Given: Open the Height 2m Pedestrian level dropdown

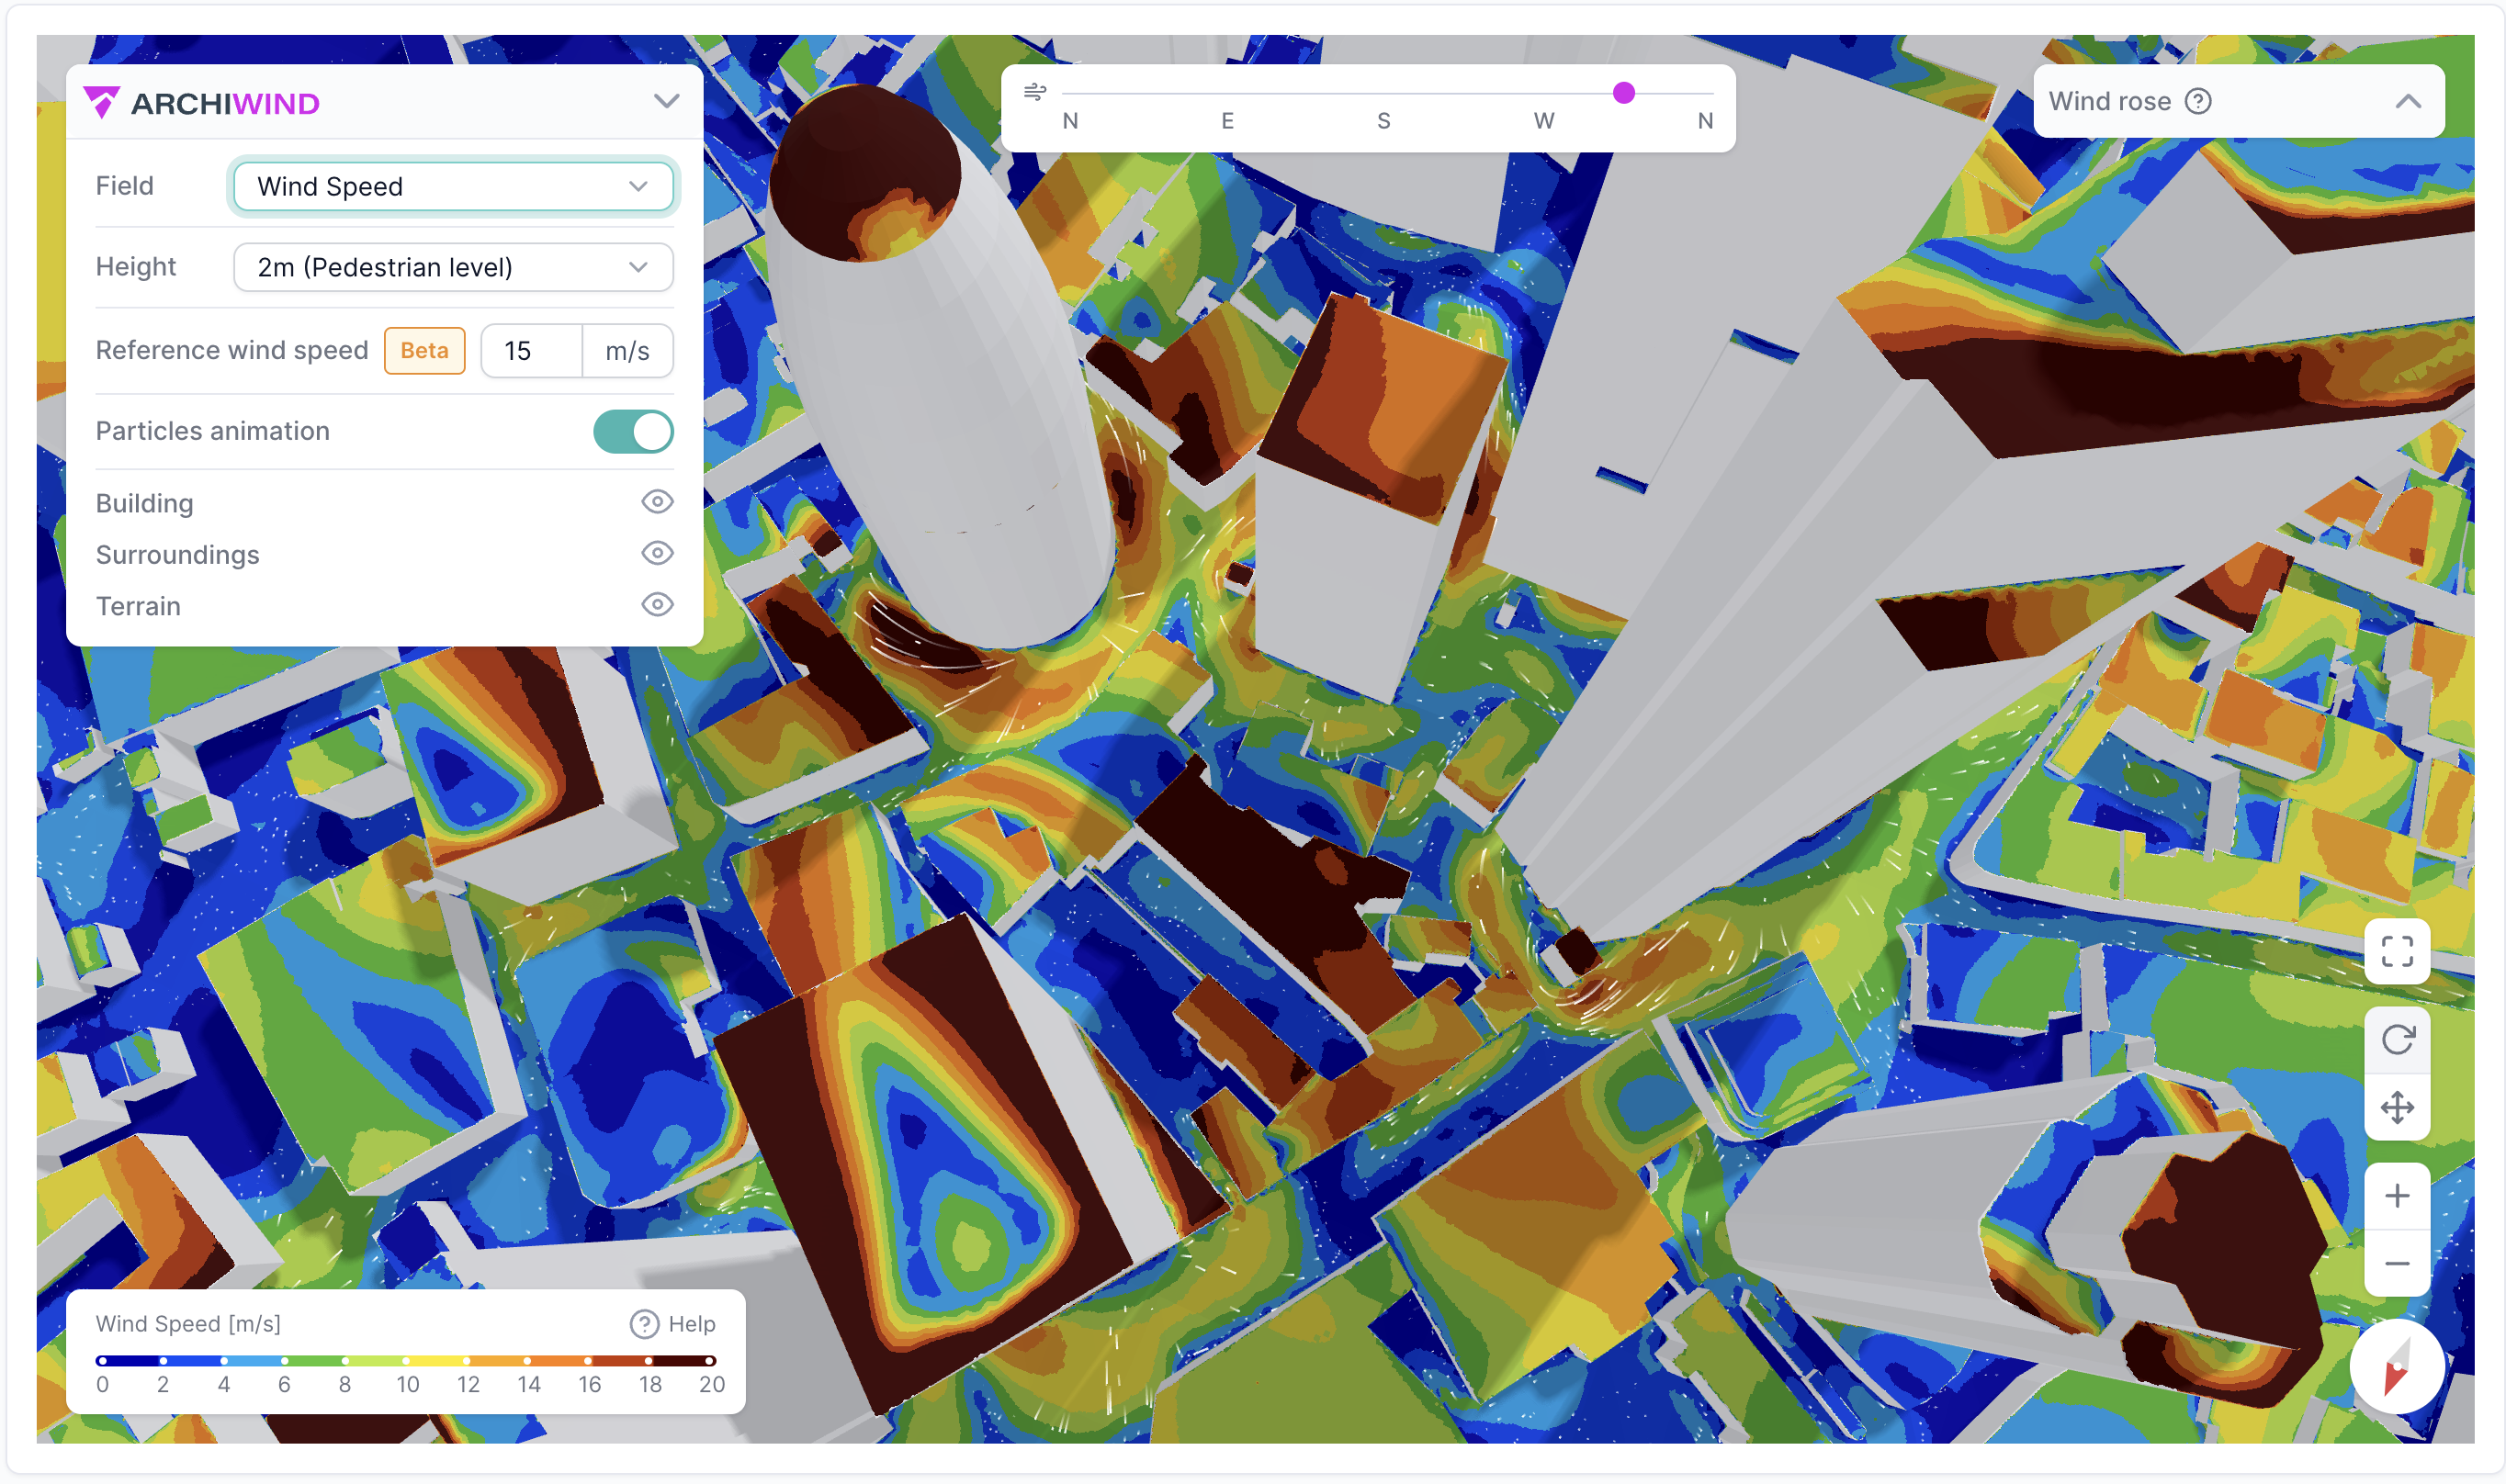Looking at the screenshot, I should pyautogui.click(x=452, y=267).
